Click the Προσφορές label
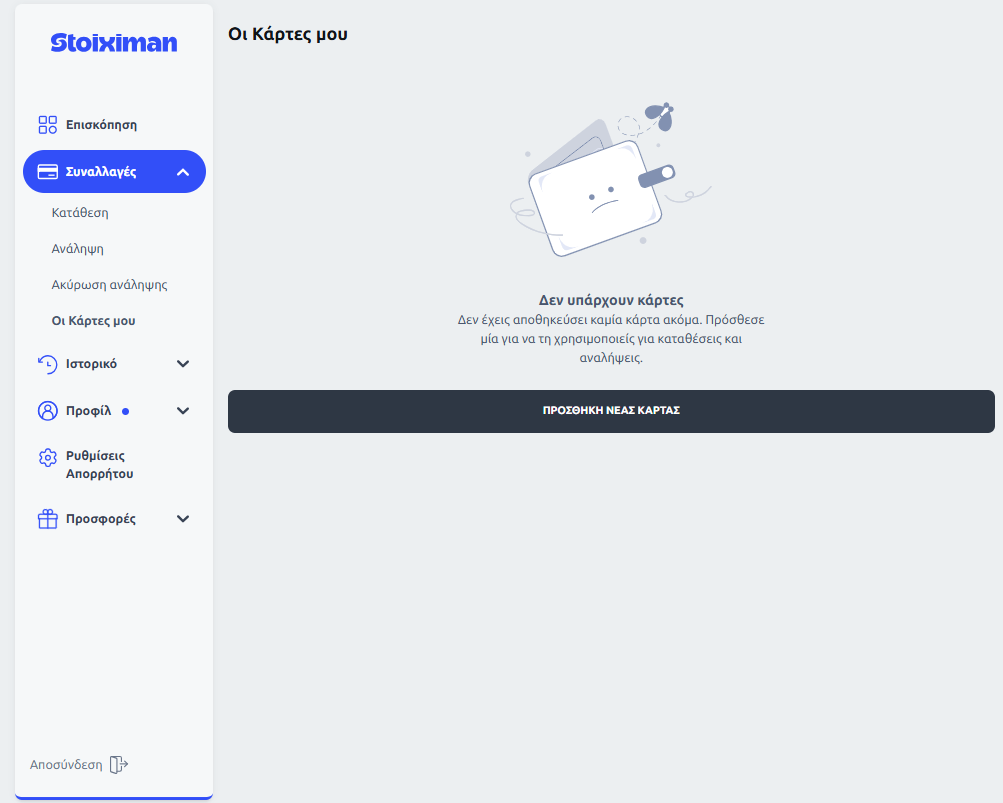 pyautogui.click(x=101, y=519)
